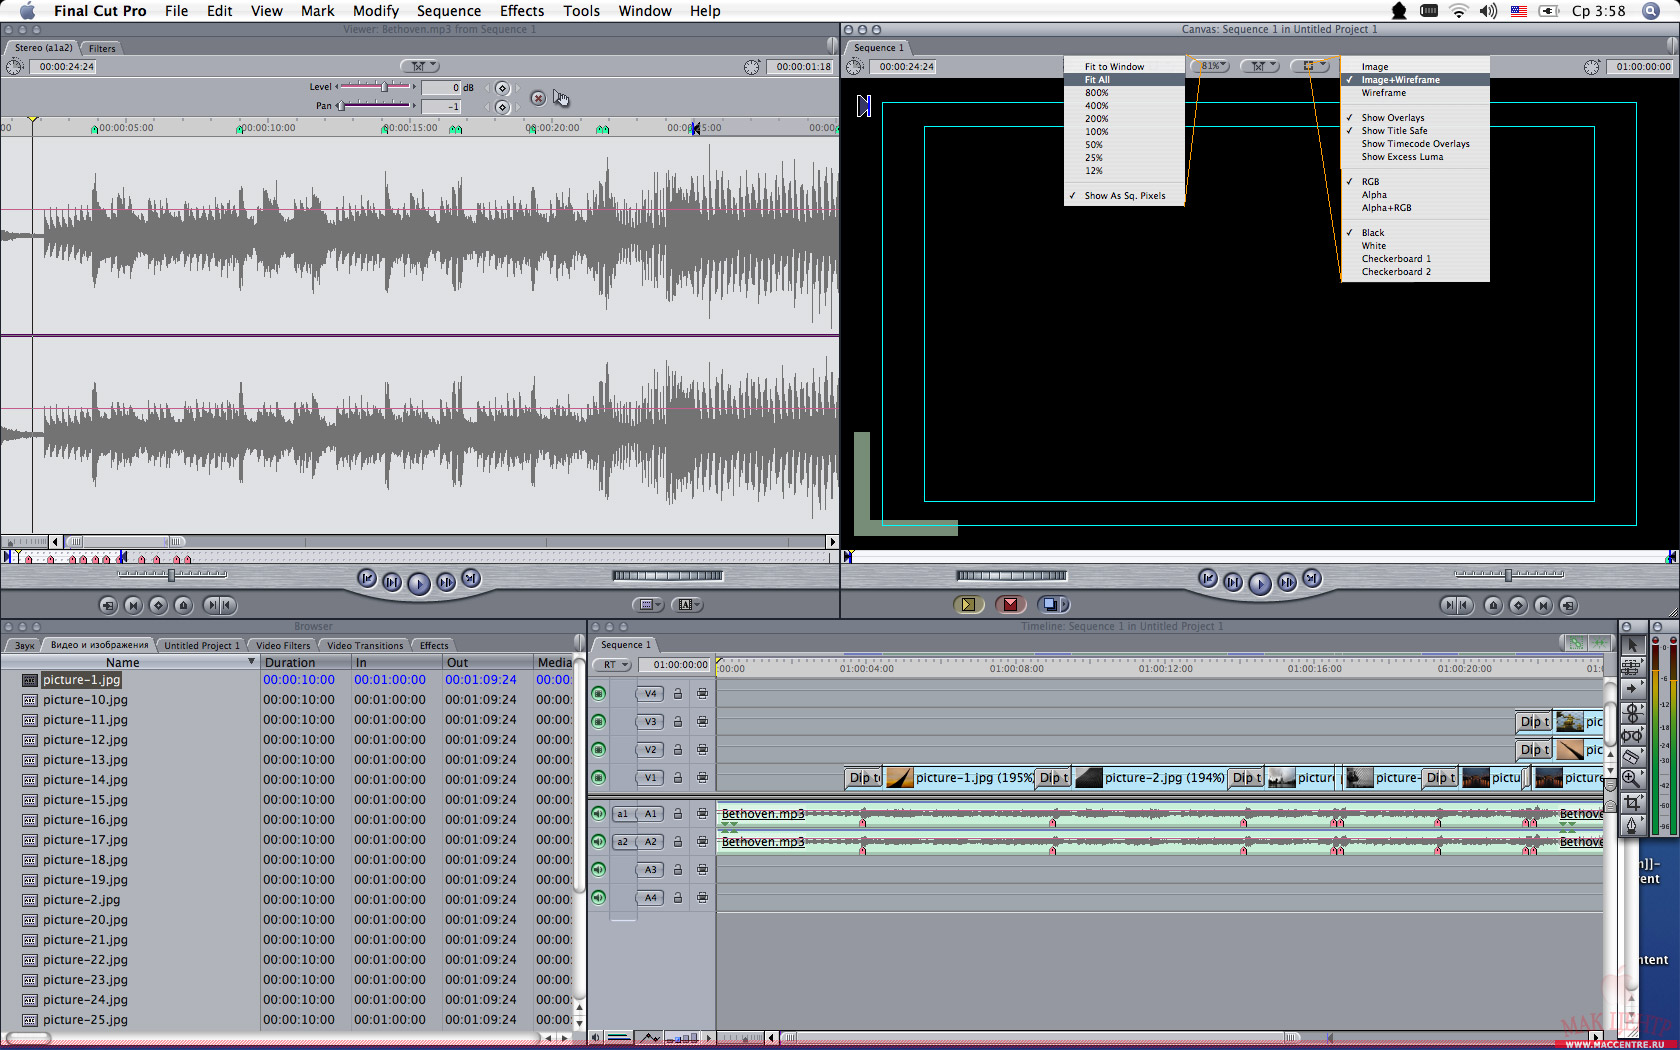Select the Roll edit tool in palette
Image resolution: width=1680 pixels, height=1050 pixels.
(1632, 712)
